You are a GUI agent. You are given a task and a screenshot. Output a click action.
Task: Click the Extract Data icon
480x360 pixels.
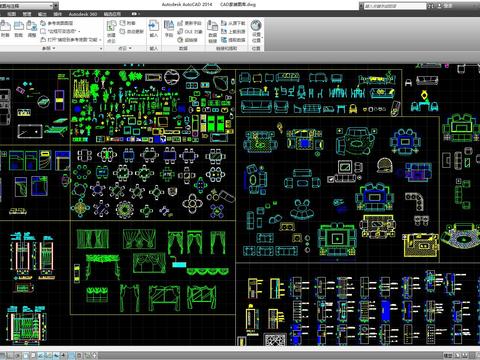point(233,40)
